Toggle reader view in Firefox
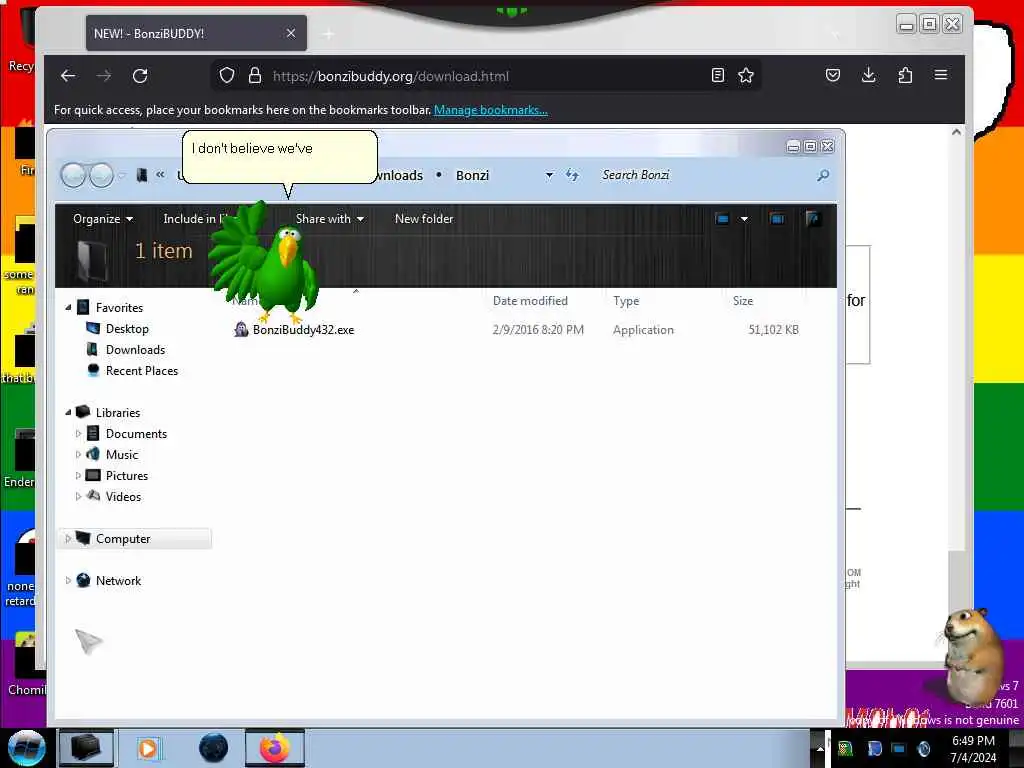Screen dimensions: 1024x768 718,76
